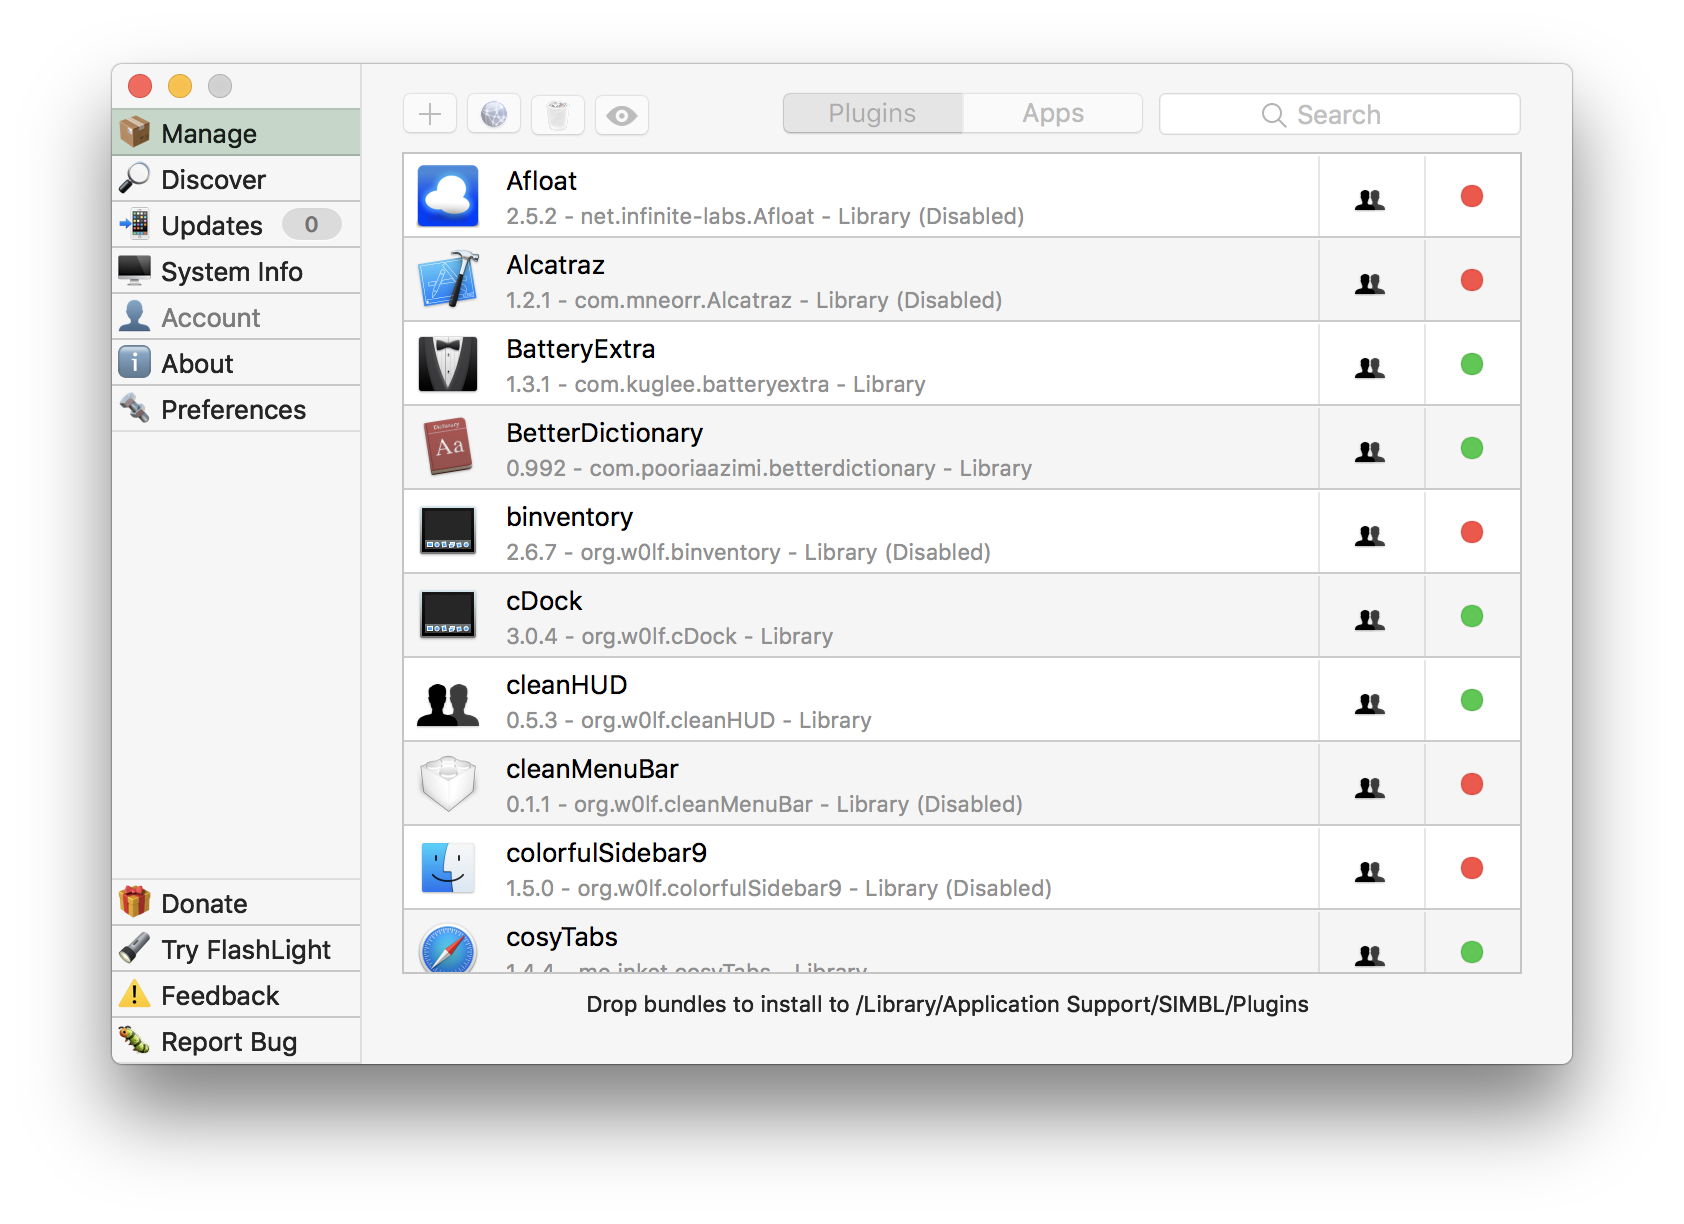Click the trash delete icon in toolbar
The image size is (1684, 1224).
click(558, 114)
